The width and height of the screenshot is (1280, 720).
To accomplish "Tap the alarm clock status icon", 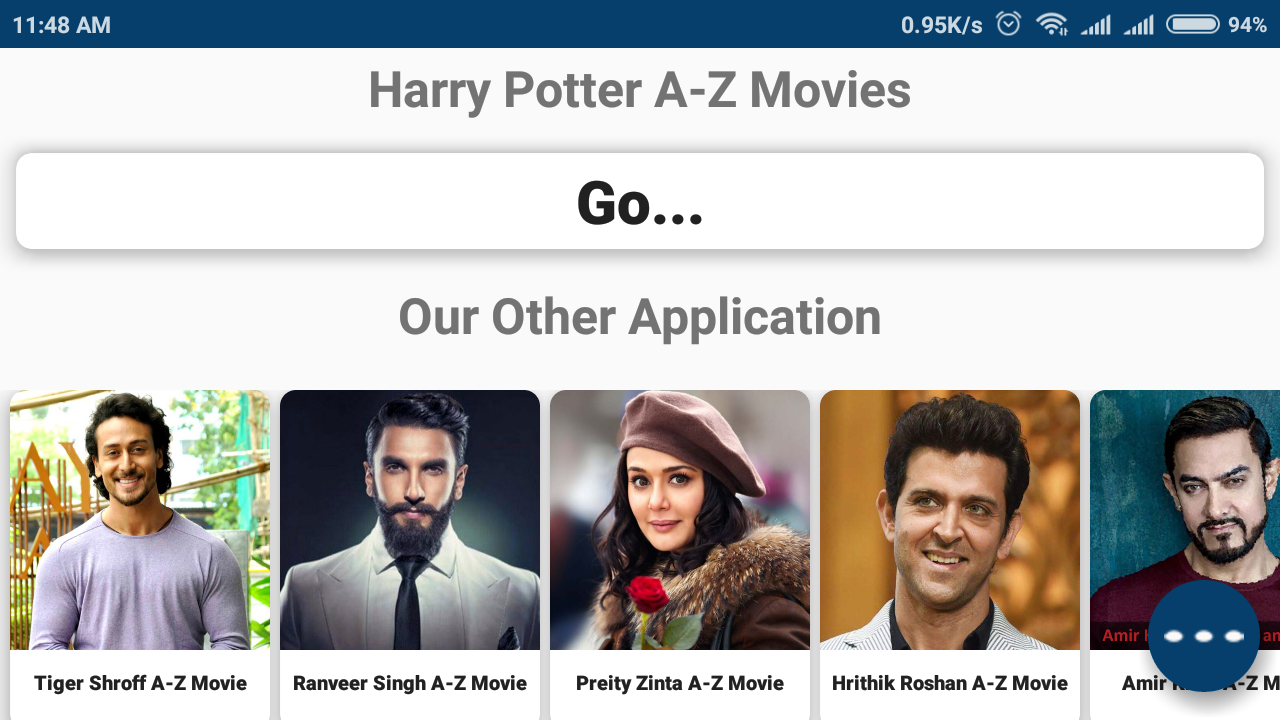I will click(x=1008, y=24).
